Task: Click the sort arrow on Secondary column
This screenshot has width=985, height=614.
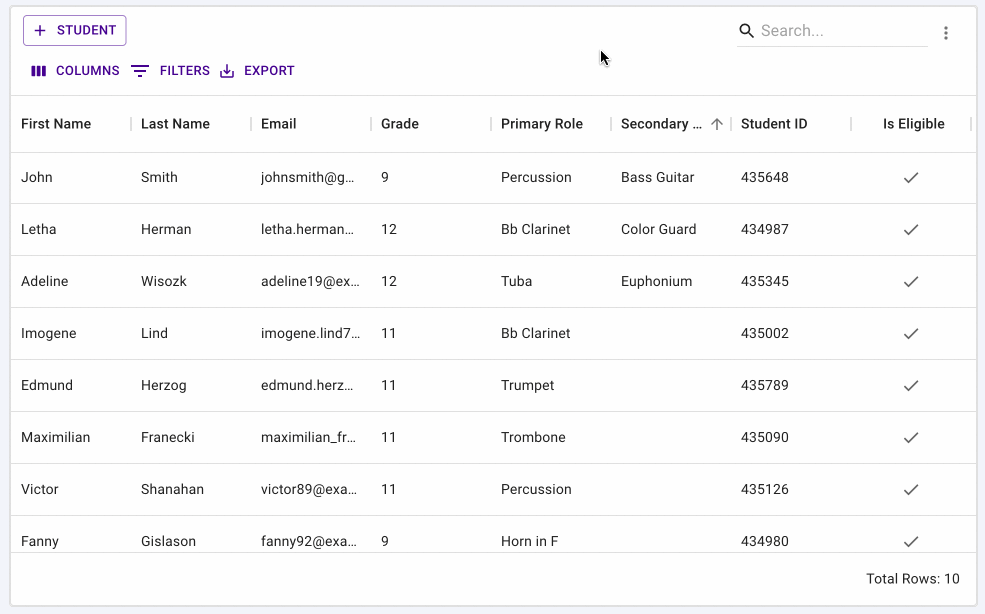Action: pyautogui.click(x=717, y=124)
